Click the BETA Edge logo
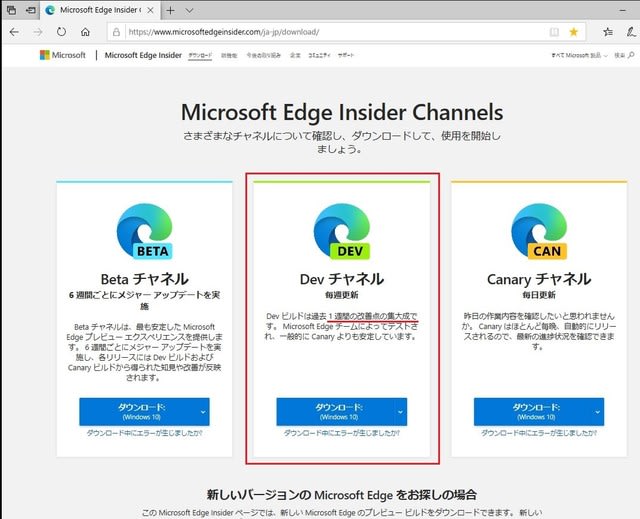Image resolution: width=640 pixels, height=519 pixels. tap(145, 231)
